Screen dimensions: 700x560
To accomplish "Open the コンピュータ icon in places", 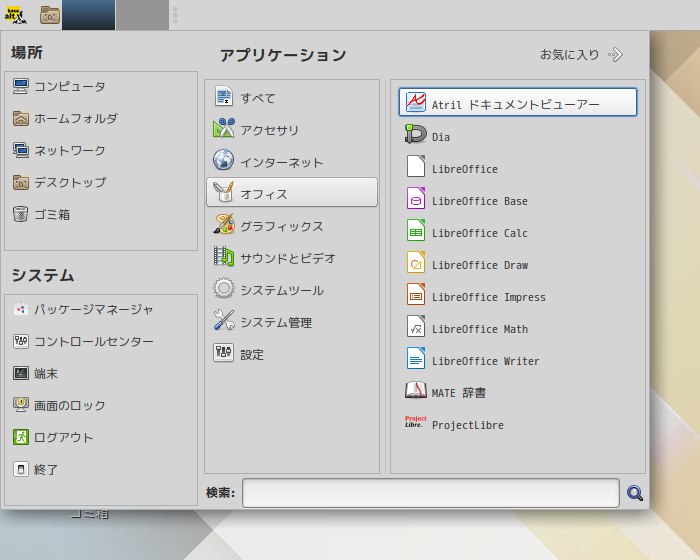I will pyautogui.click(x=21, y=86).
